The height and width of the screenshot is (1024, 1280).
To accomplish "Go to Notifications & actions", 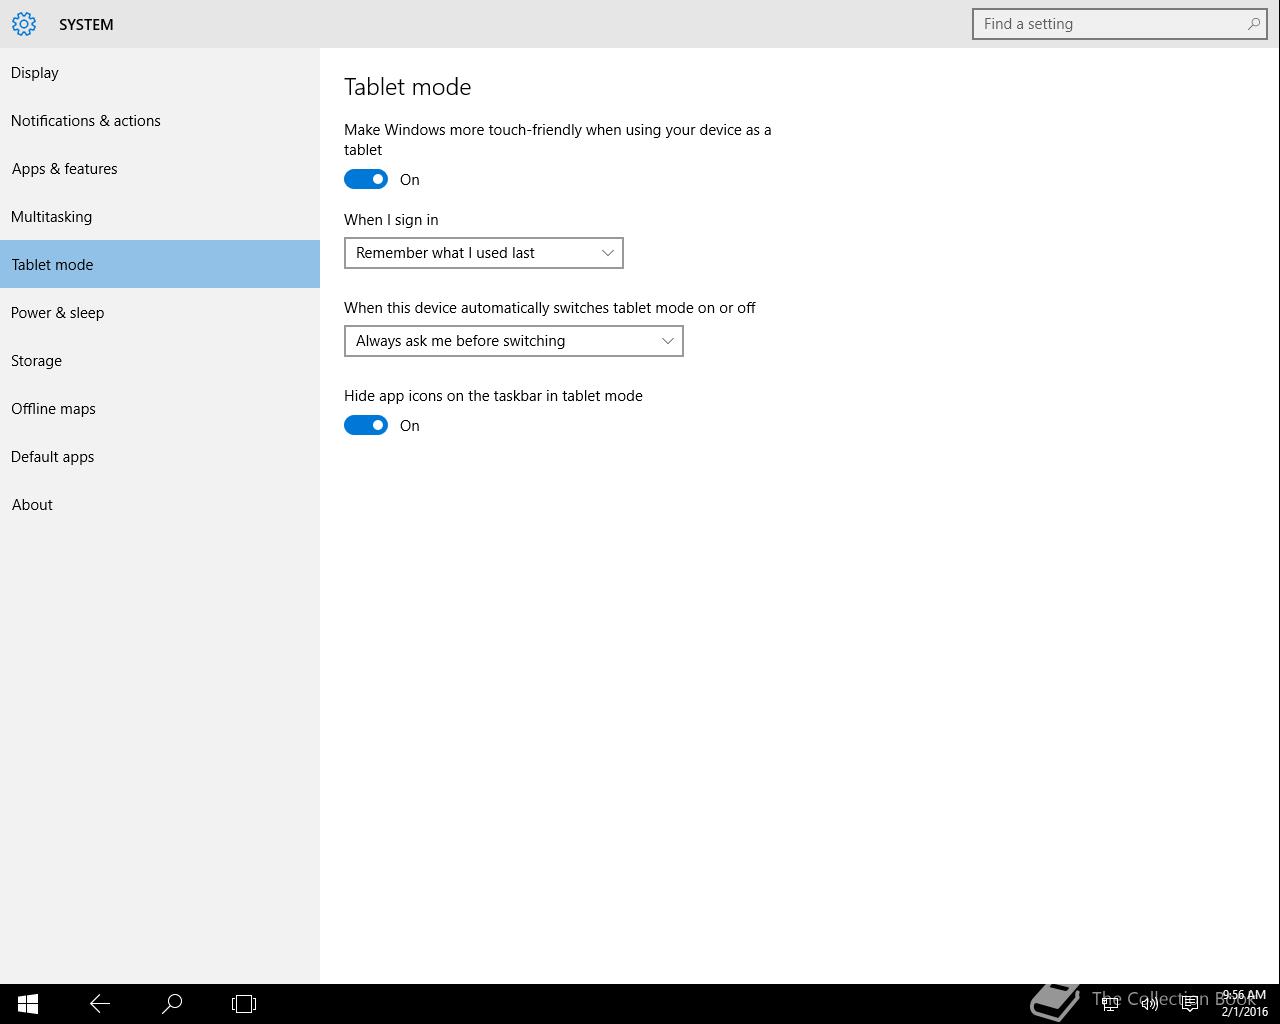I will (160, 120).
